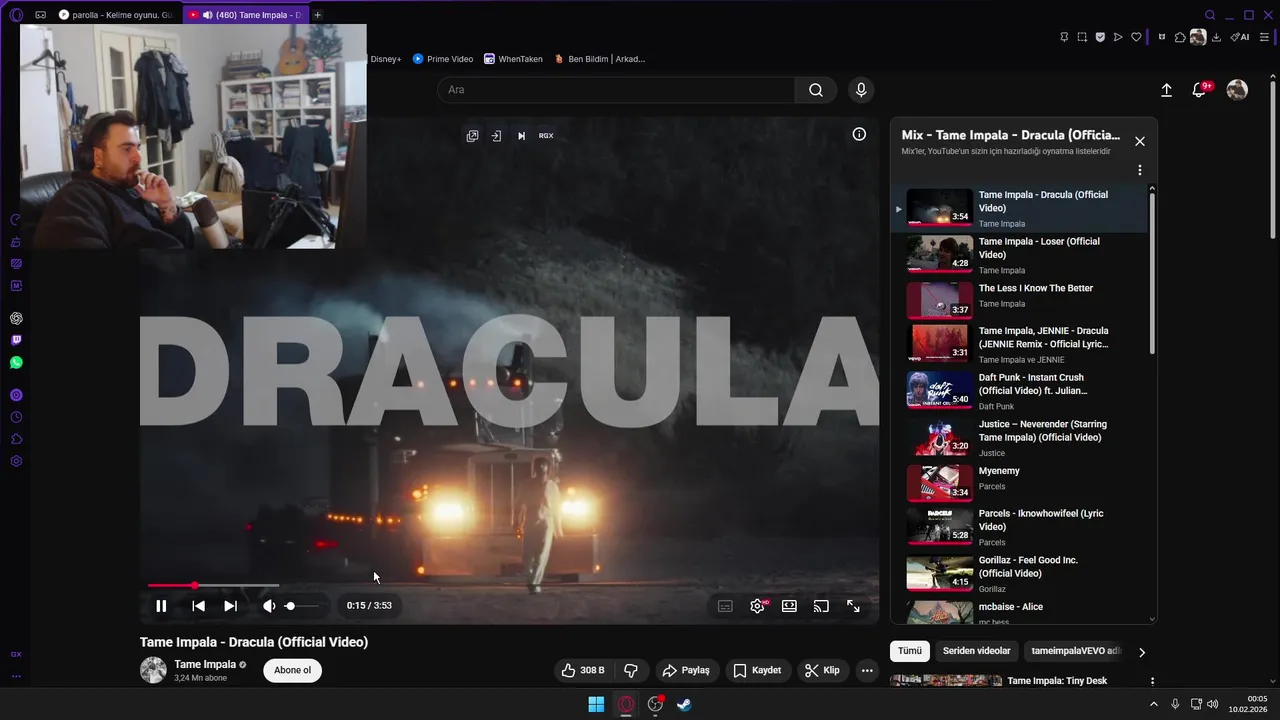
Task: Open Opera easy setup sliders icon
Action: pos(1264,37)
